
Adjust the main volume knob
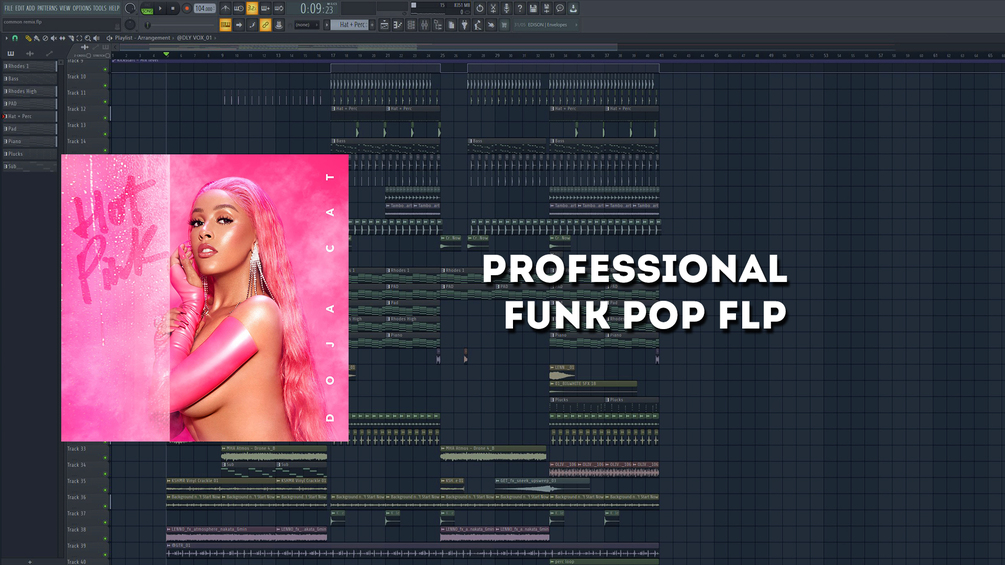pyautogui.click(x=130, y=8)
